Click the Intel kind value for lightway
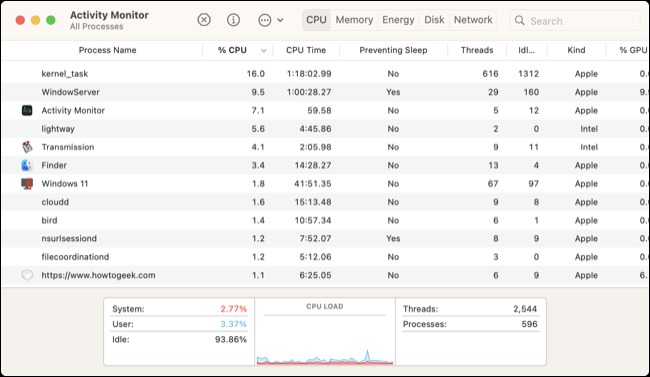 coord(589,129)
